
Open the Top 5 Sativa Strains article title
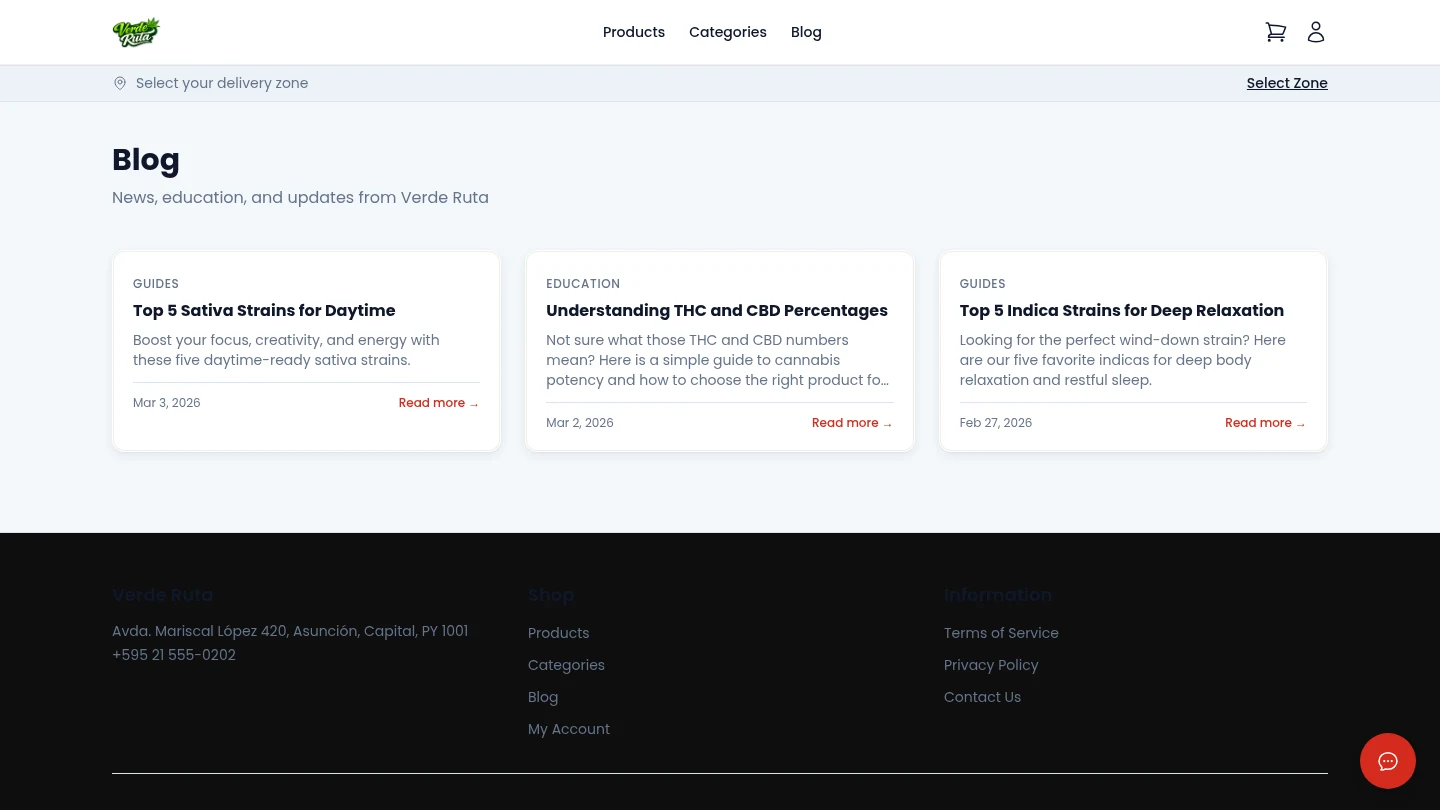264,310
